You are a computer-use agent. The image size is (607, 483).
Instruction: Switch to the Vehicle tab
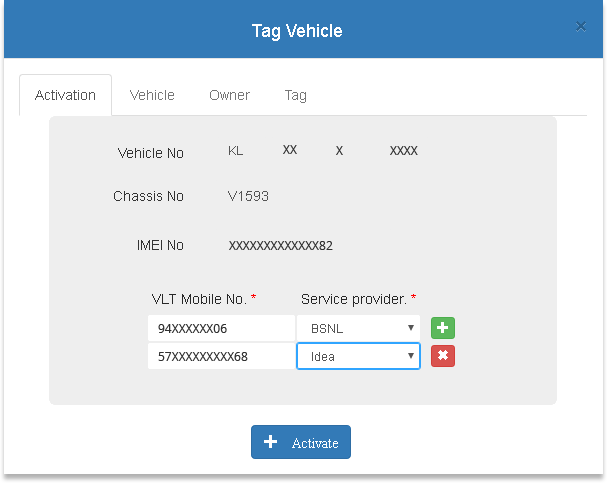point(152,95)
